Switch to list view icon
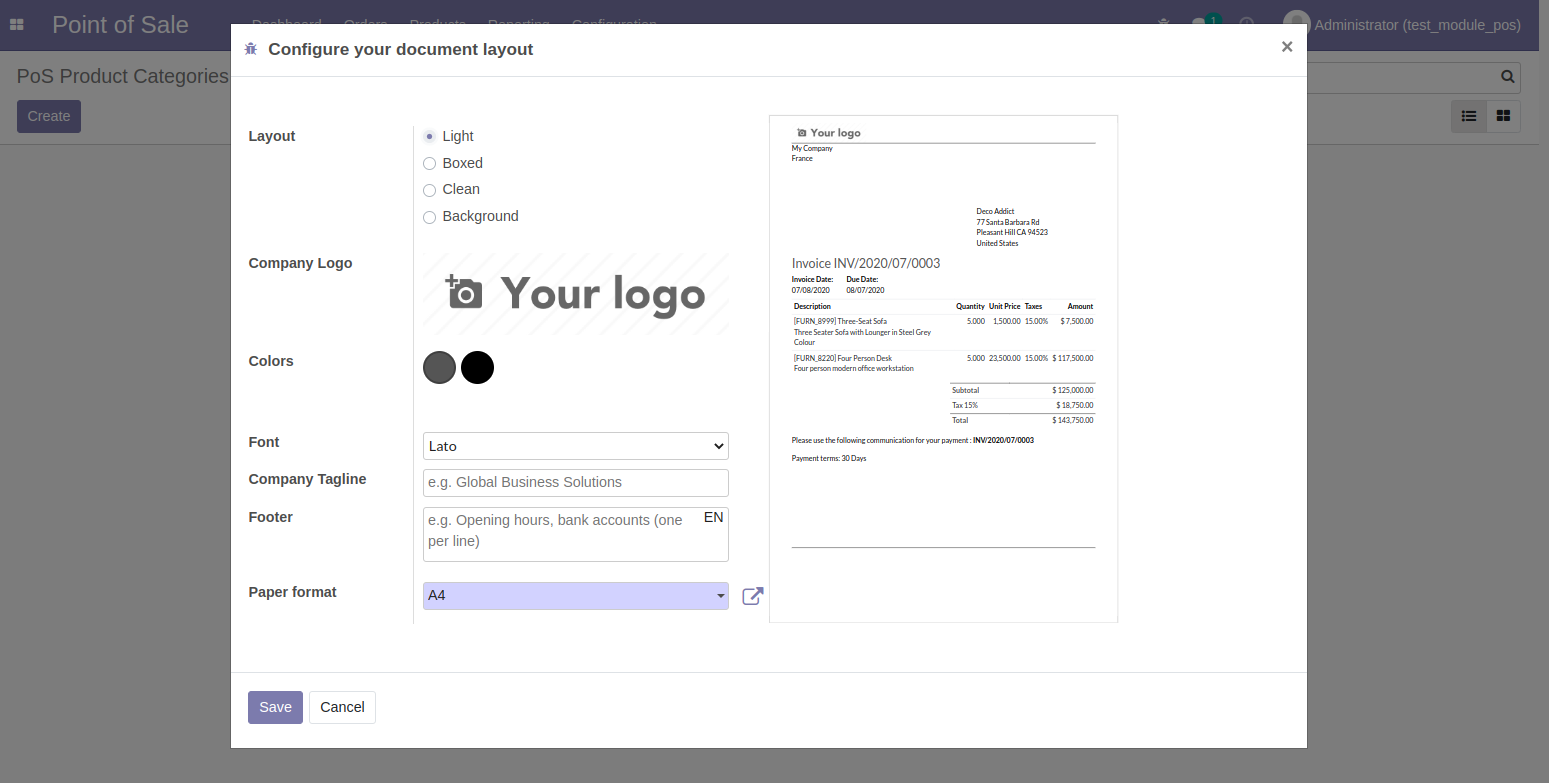 point(1468,116)
